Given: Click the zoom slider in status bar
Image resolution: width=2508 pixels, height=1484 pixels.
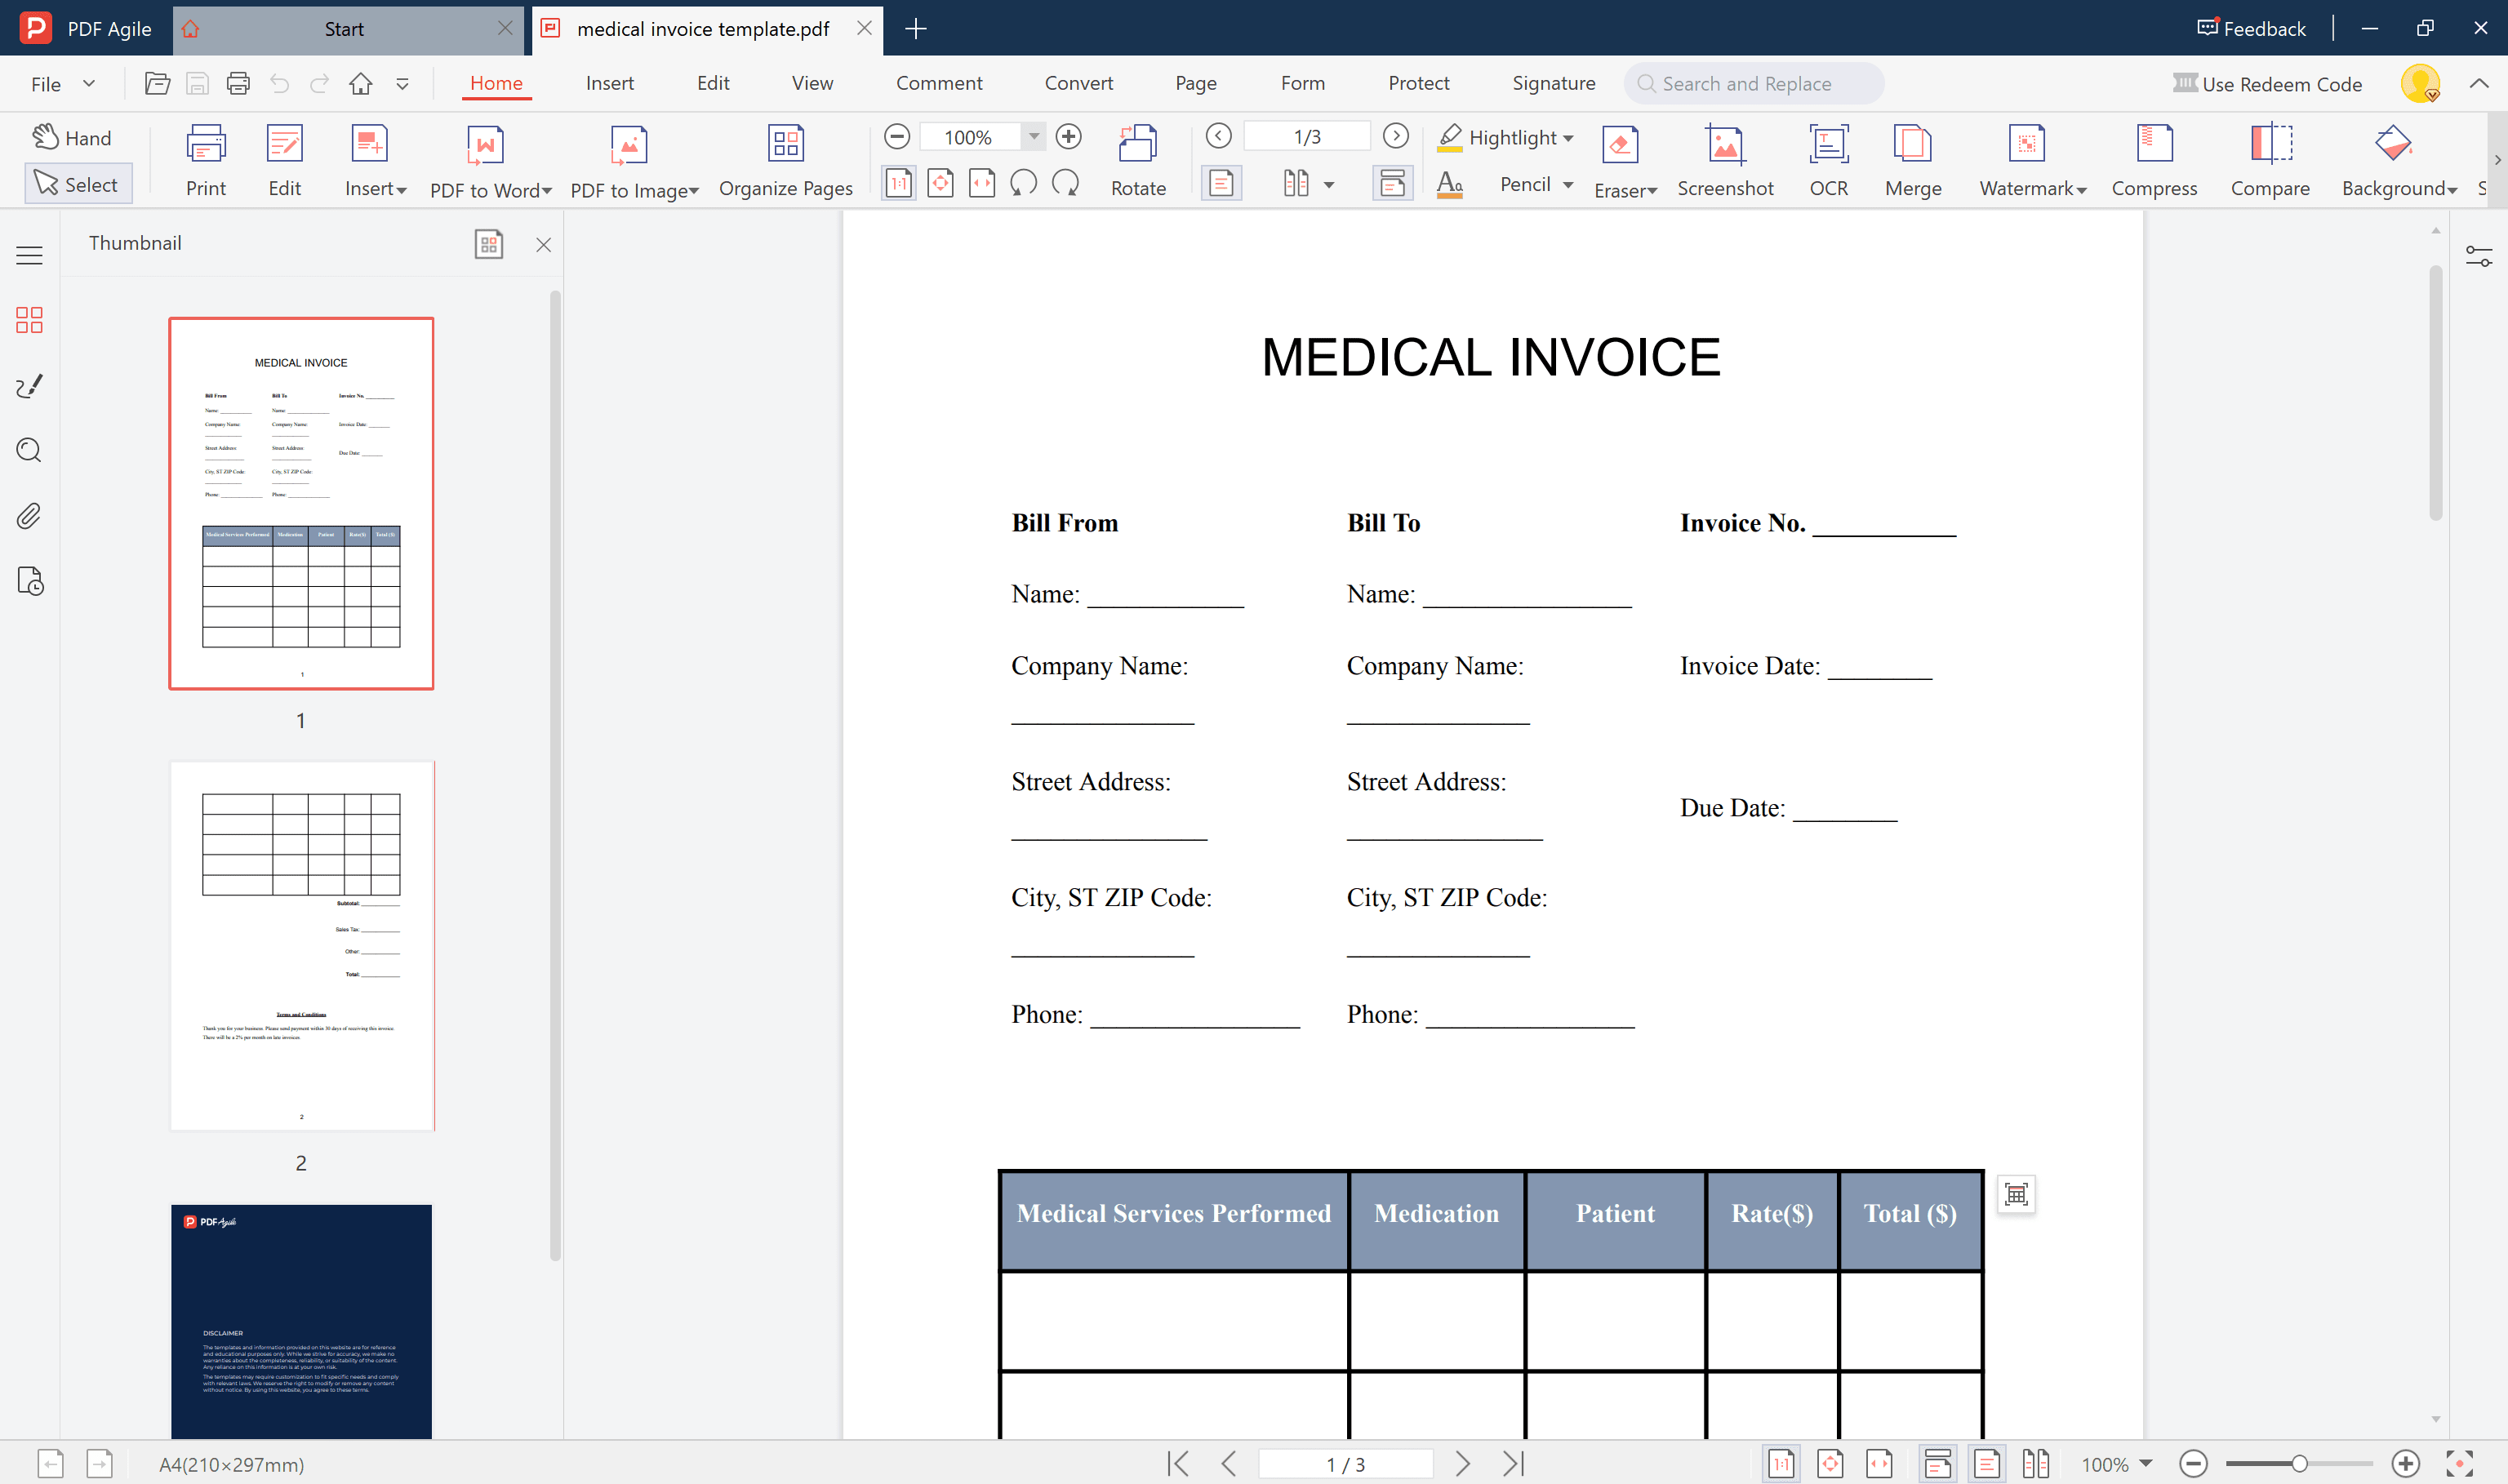Looking at the screenshot, I should (2298, 1464).
